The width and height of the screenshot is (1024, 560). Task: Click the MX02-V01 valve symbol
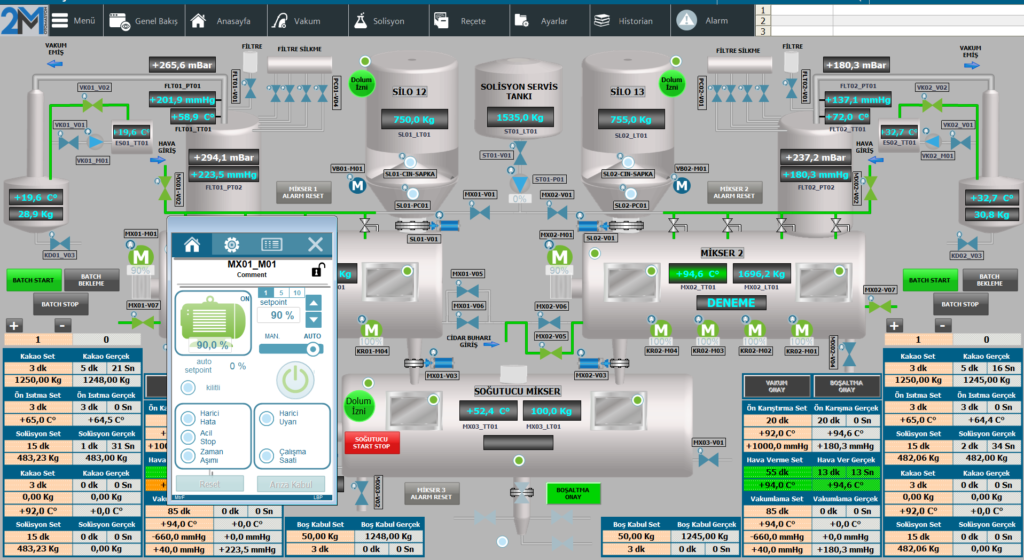click(557, 212)
